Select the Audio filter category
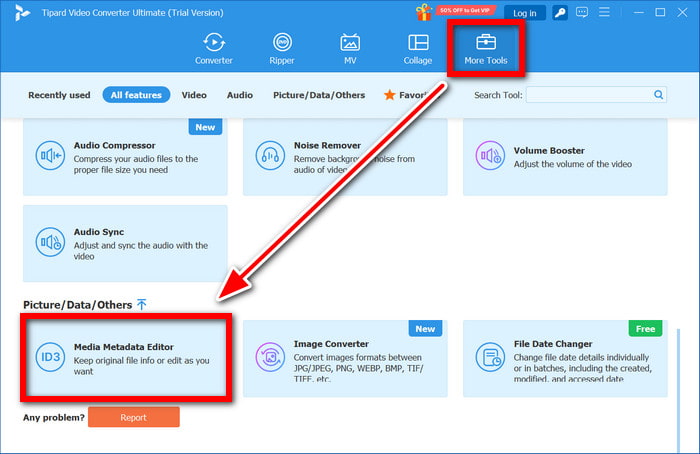 coord(239,95)
